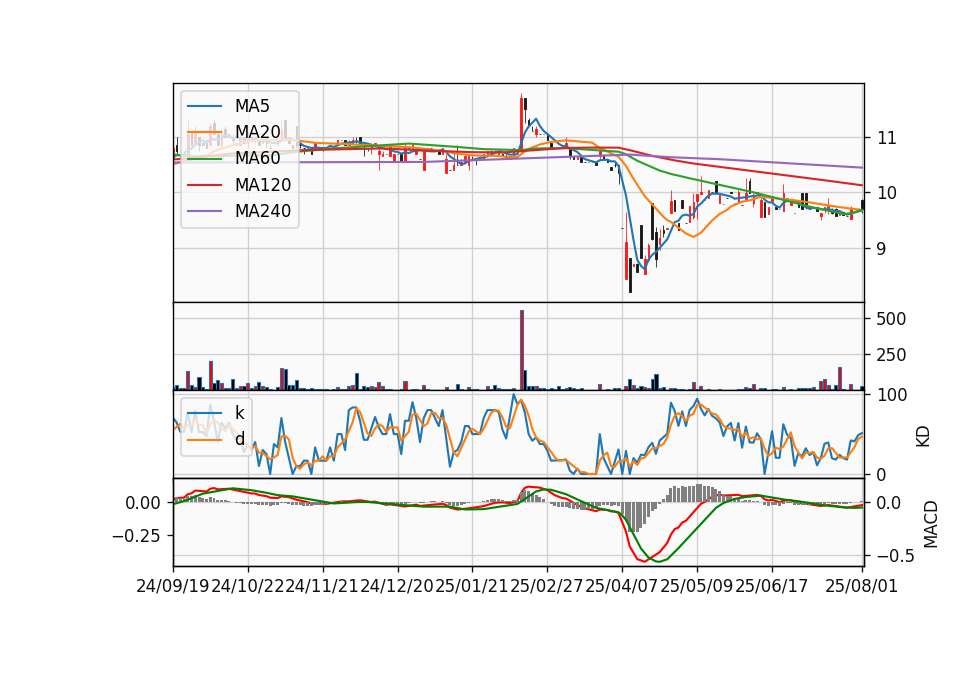This screenshot has width=960, height=690.
Task: Click the date label 25/04/07
Action: (x=621, y=586)
